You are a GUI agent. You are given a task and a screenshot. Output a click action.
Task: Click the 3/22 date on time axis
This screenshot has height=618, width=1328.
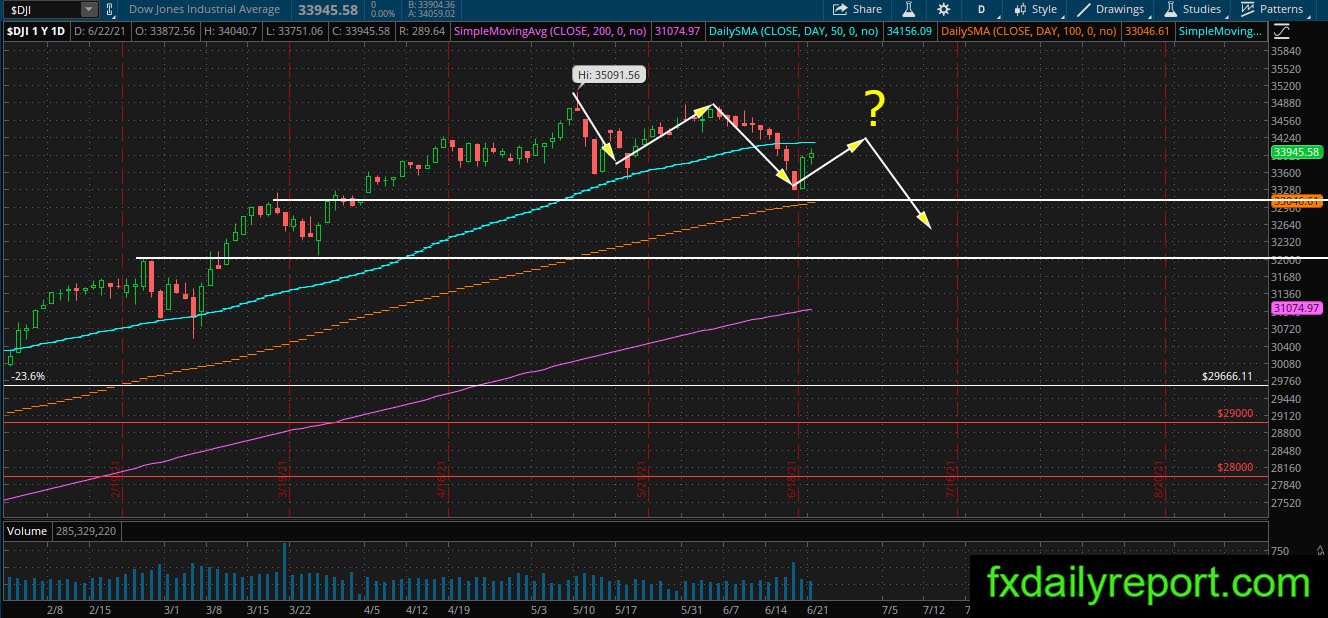click(298, 608)
